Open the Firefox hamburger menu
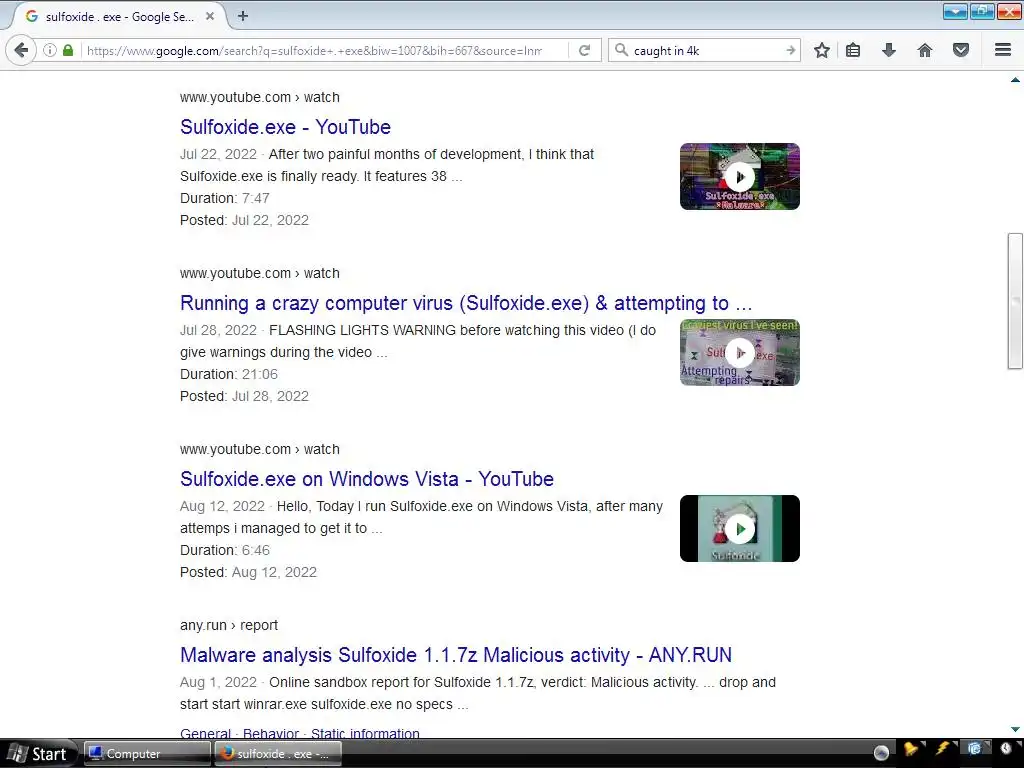The image size is (1024, 768). click(1003, 50)
